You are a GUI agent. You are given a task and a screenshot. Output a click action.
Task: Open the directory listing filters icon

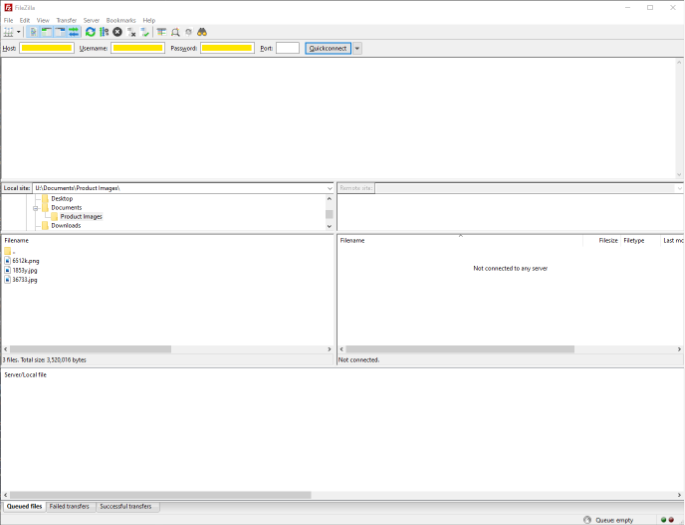pyautogui.click(x=161, y=32)
